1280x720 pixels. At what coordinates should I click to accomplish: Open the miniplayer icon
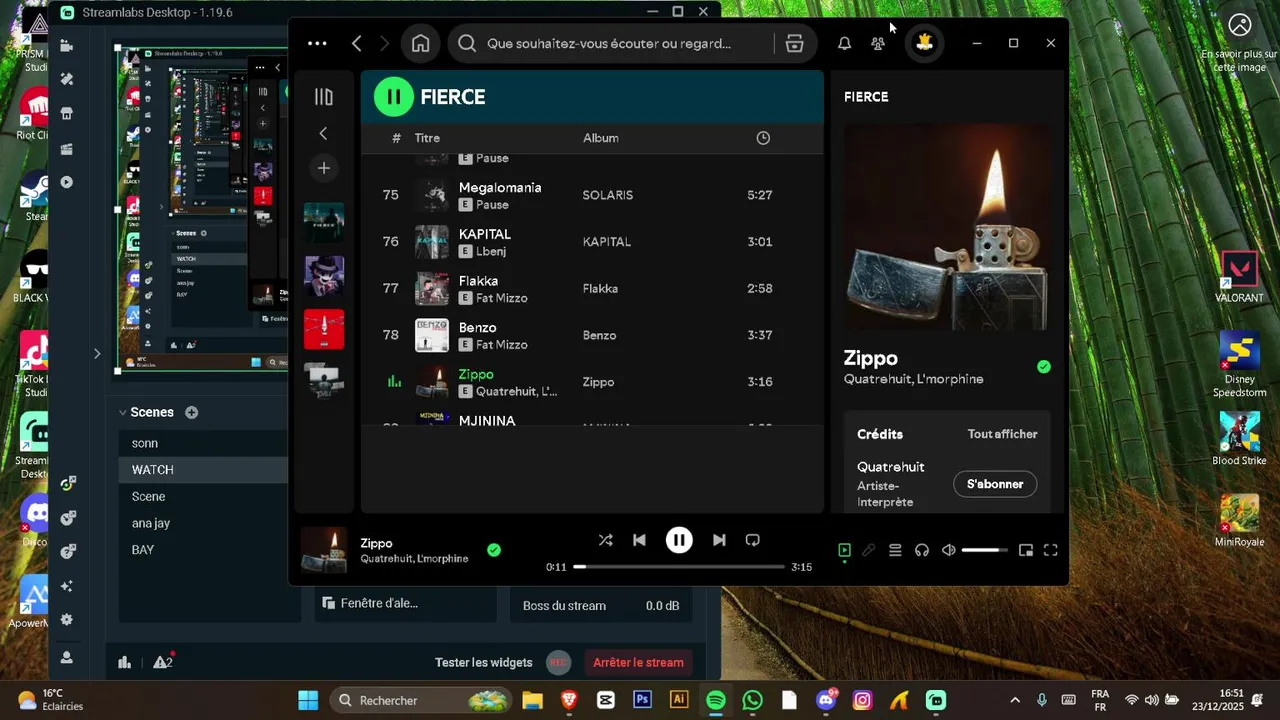click(1025, 550)
